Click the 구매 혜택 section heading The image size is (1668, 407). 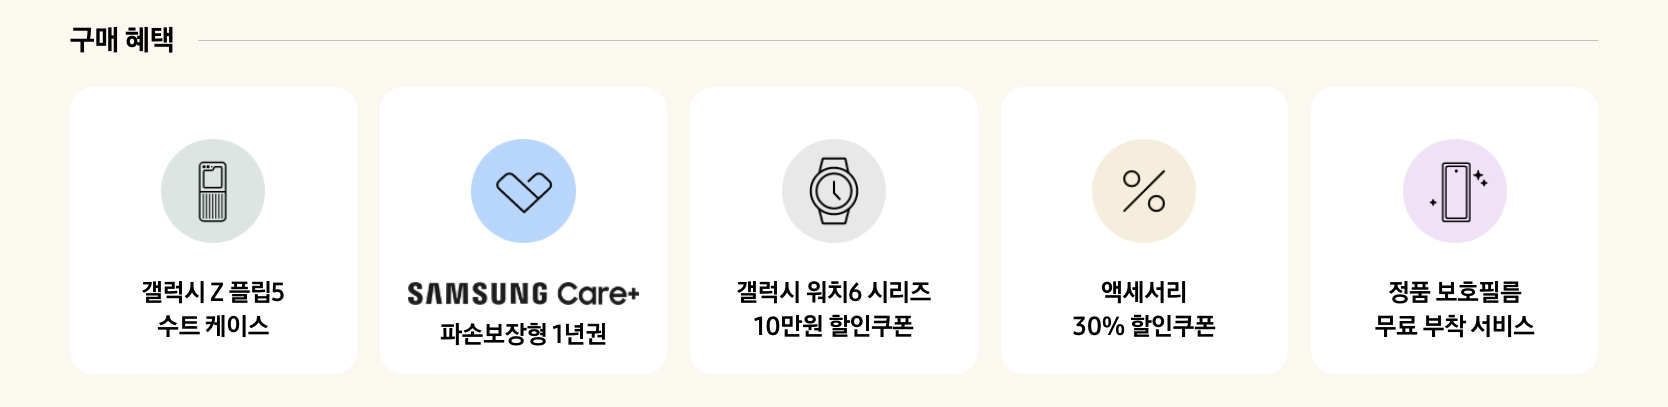click(122, 40)
